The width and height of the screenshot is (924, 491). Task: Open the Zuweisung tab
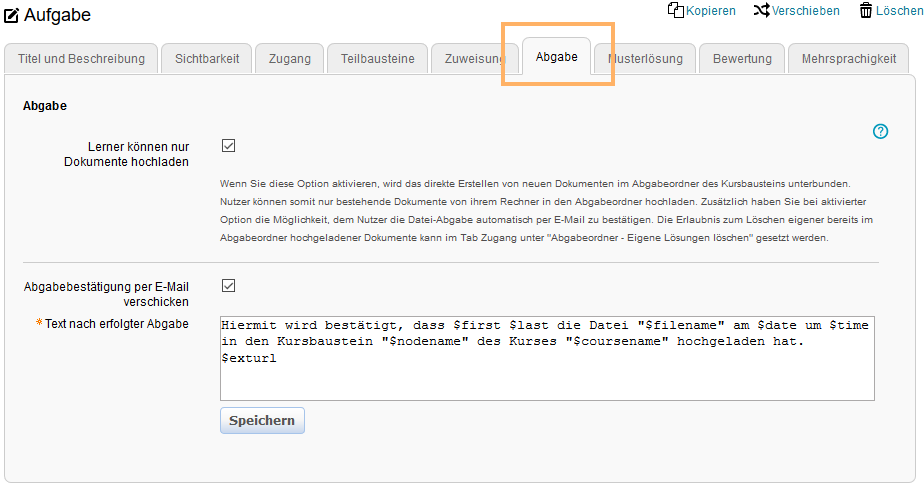click(468, 59)
